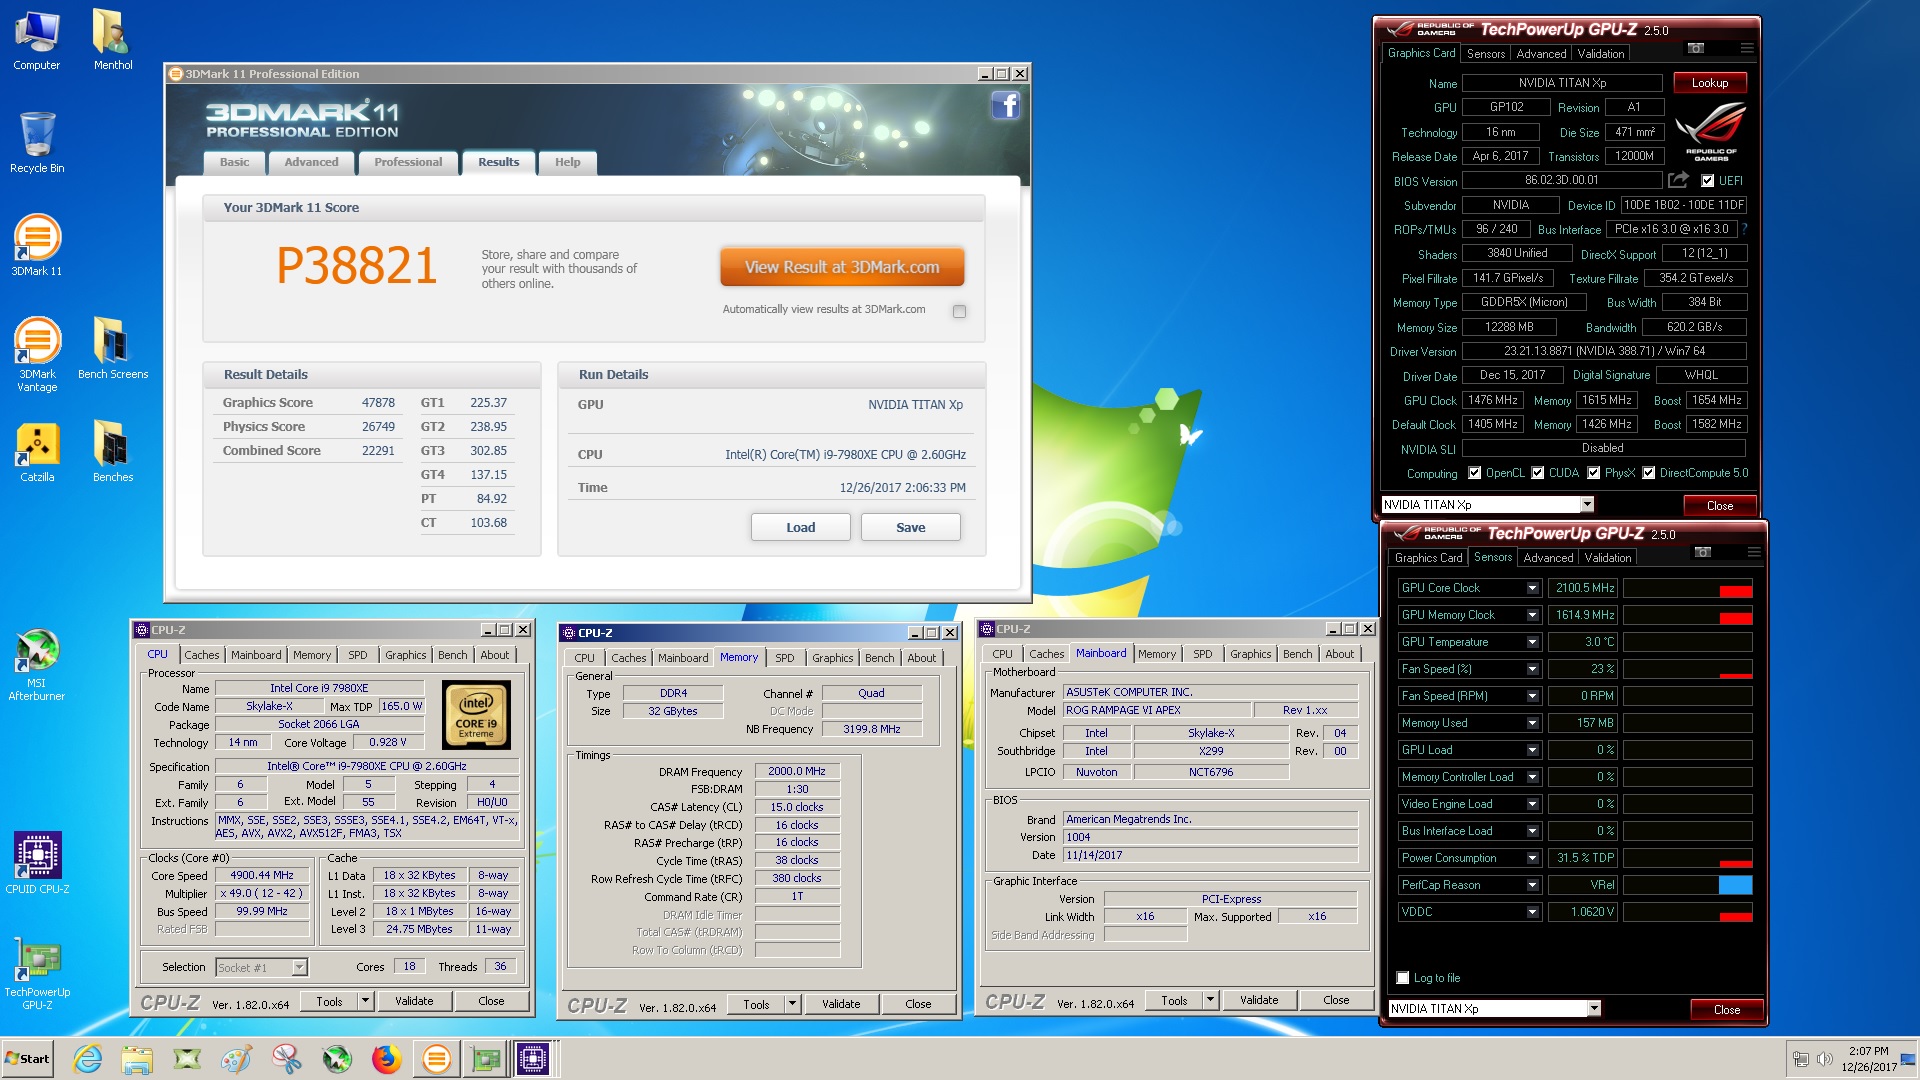Click the Intel Core i9 Extreme logo
The image size is (1920, 1080).
[476, 715]
